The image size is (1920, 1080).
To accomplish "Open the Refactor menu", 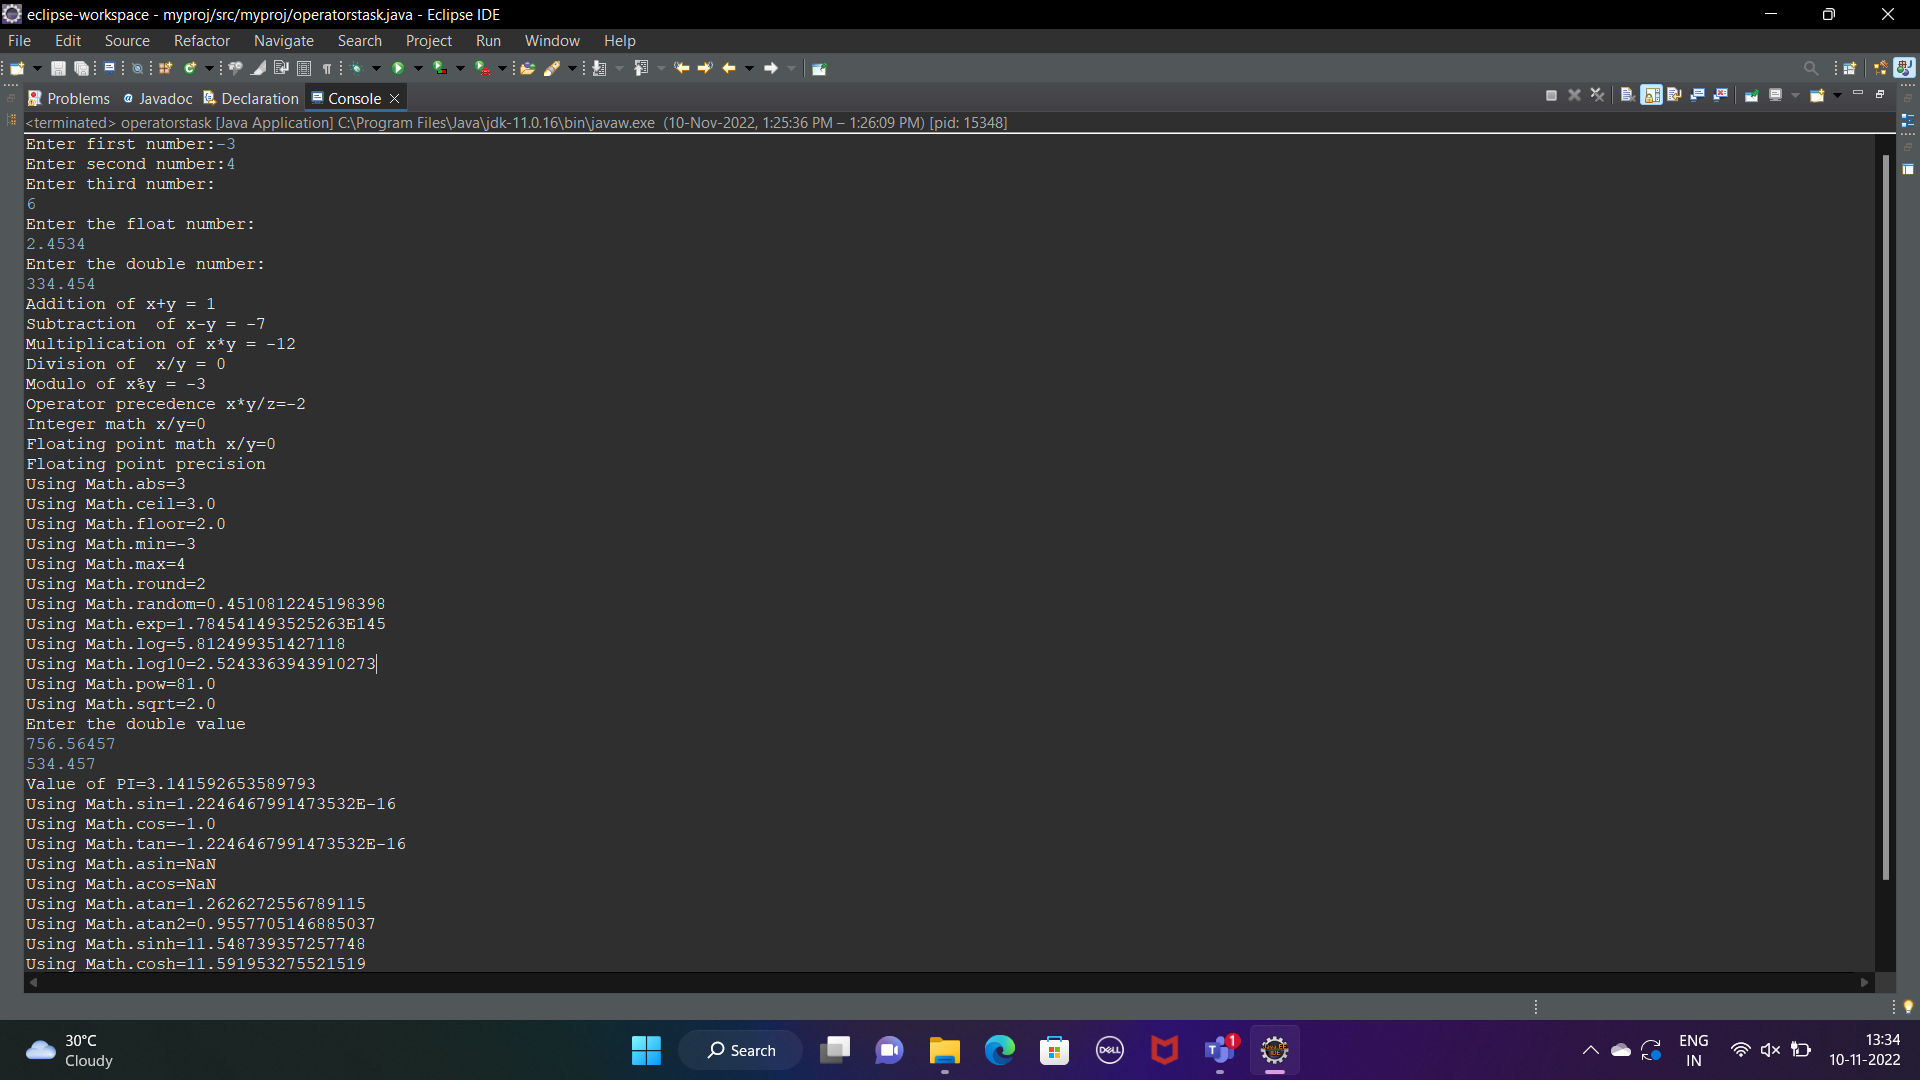I will 201,41.
